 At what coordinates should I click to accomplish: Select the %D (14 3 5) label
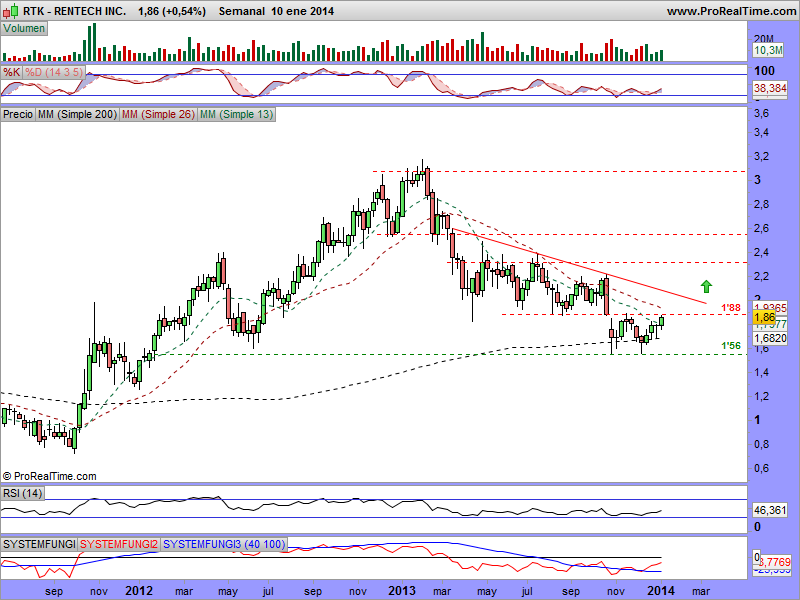pos(54,72)
